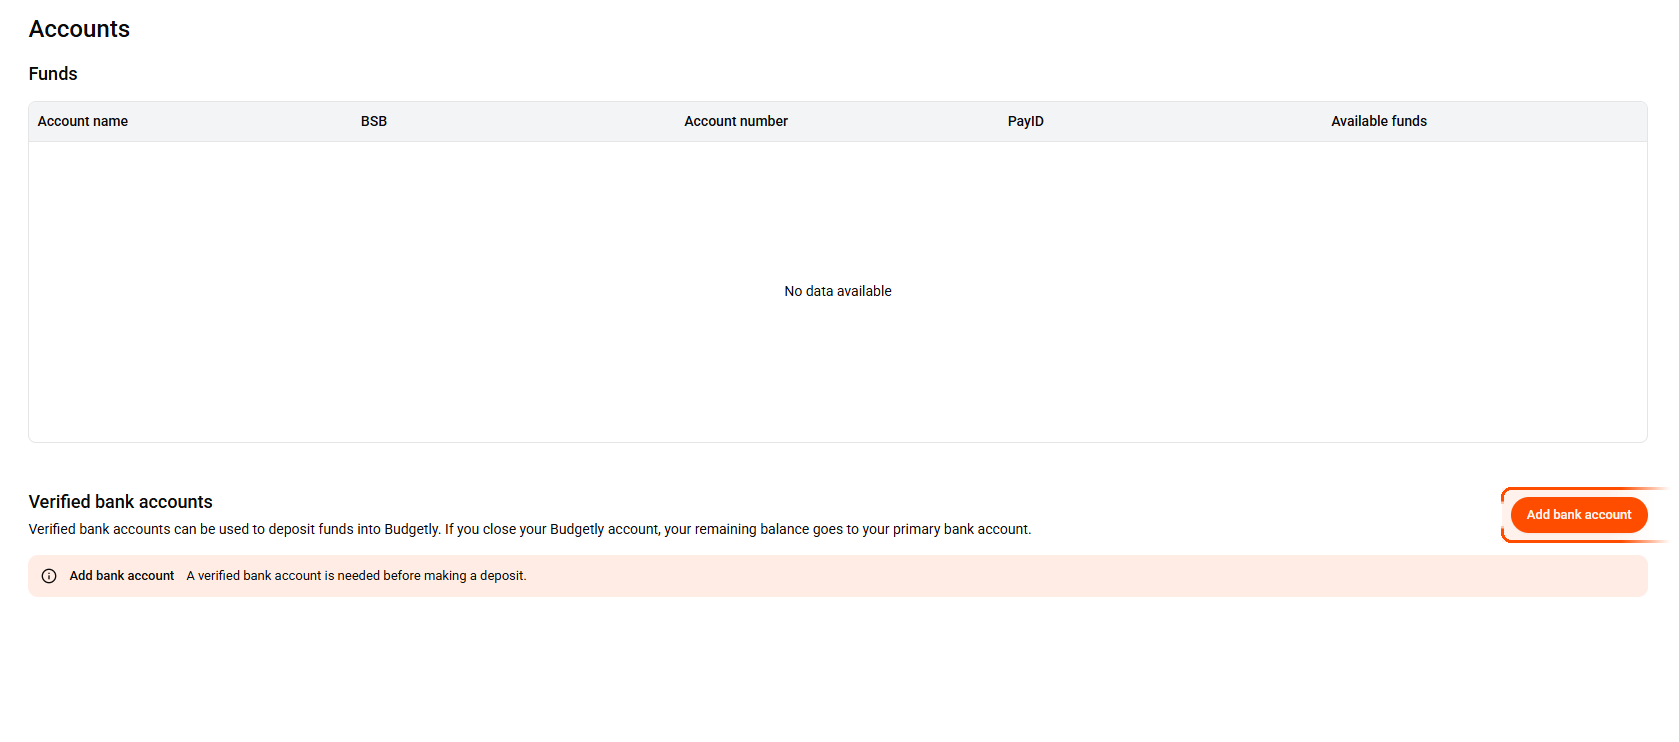Click the orange Add bank account button
The height and width of the screenshot is (742, 1679).
(x=1578, y=515)
